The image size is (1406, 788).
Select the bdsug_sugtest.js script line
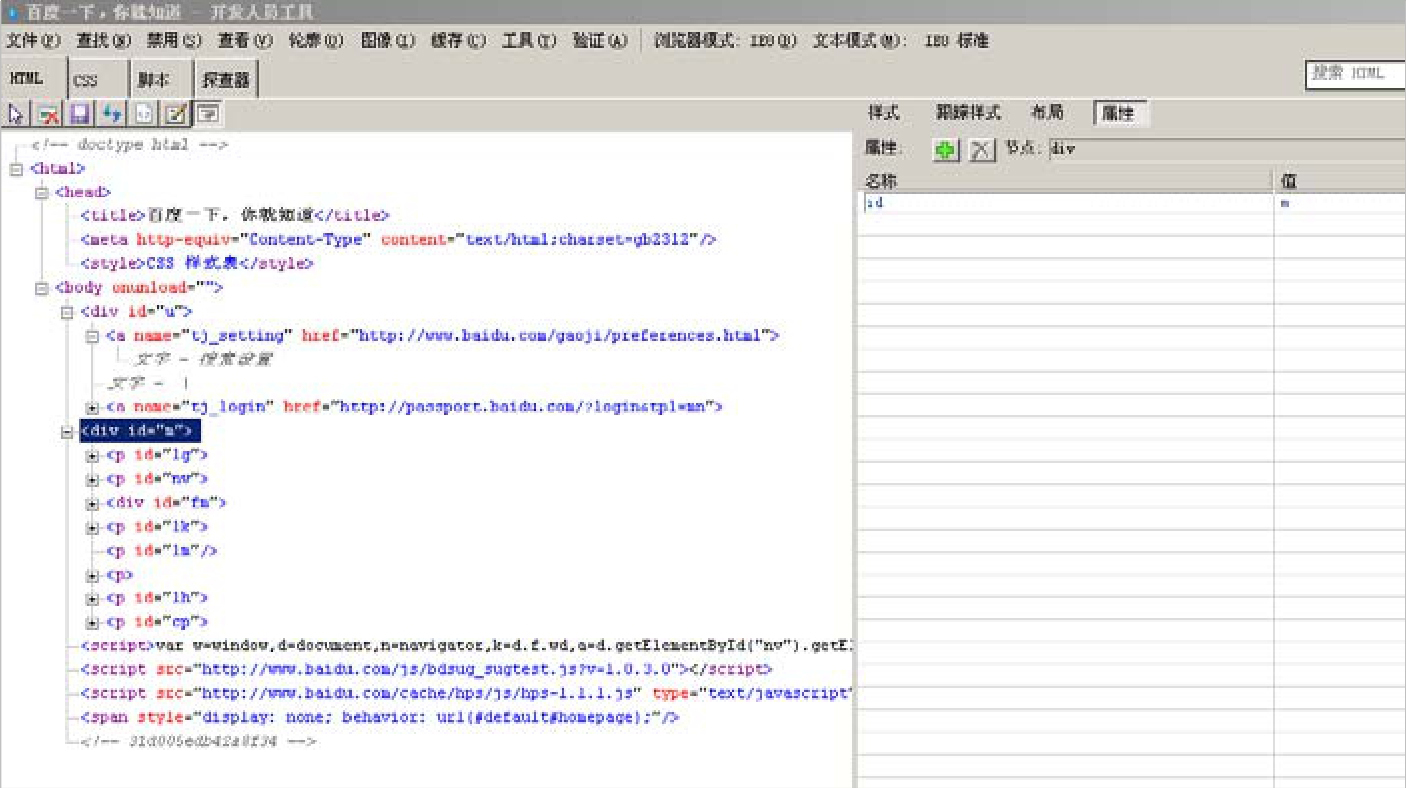pyautogui.click(x=426, y=669)
